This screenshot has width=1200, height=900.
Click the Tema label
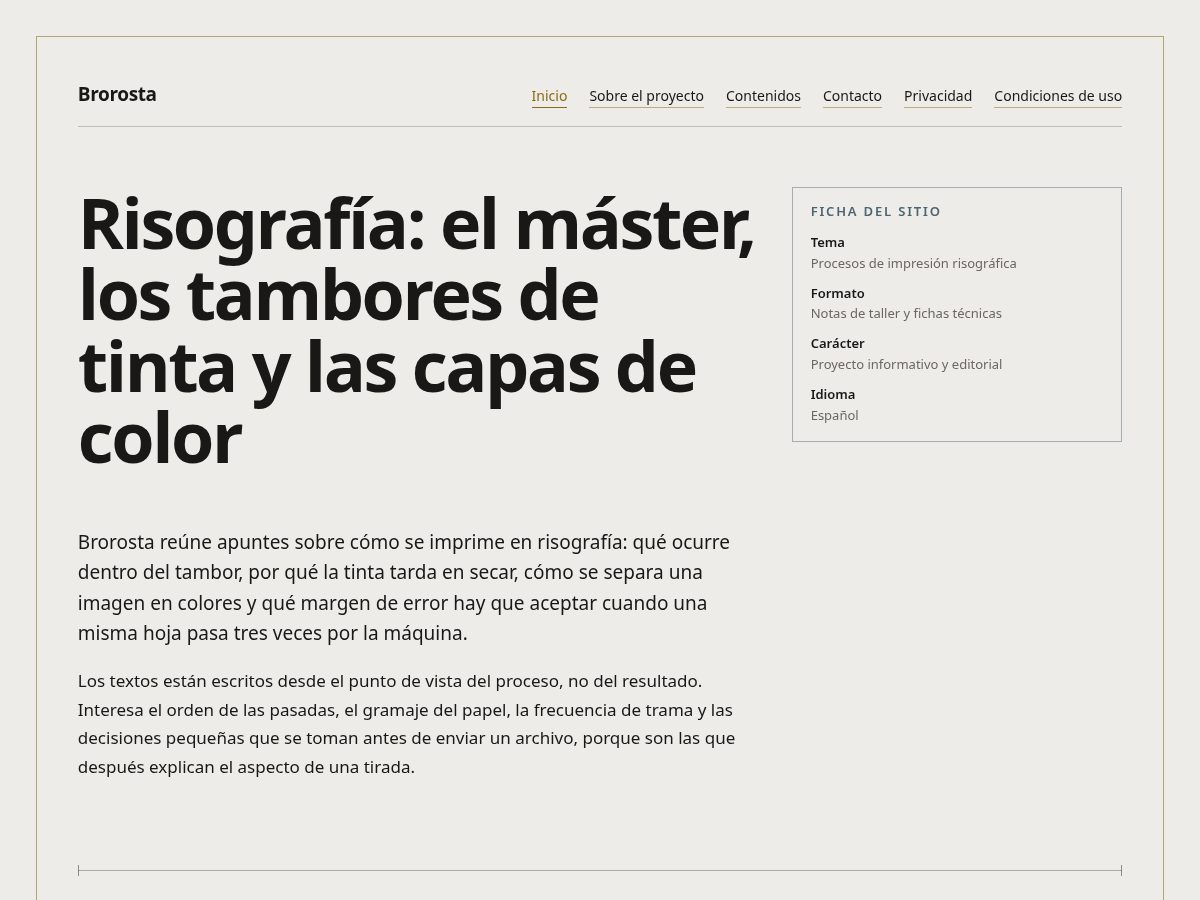(x=828, y=242)
